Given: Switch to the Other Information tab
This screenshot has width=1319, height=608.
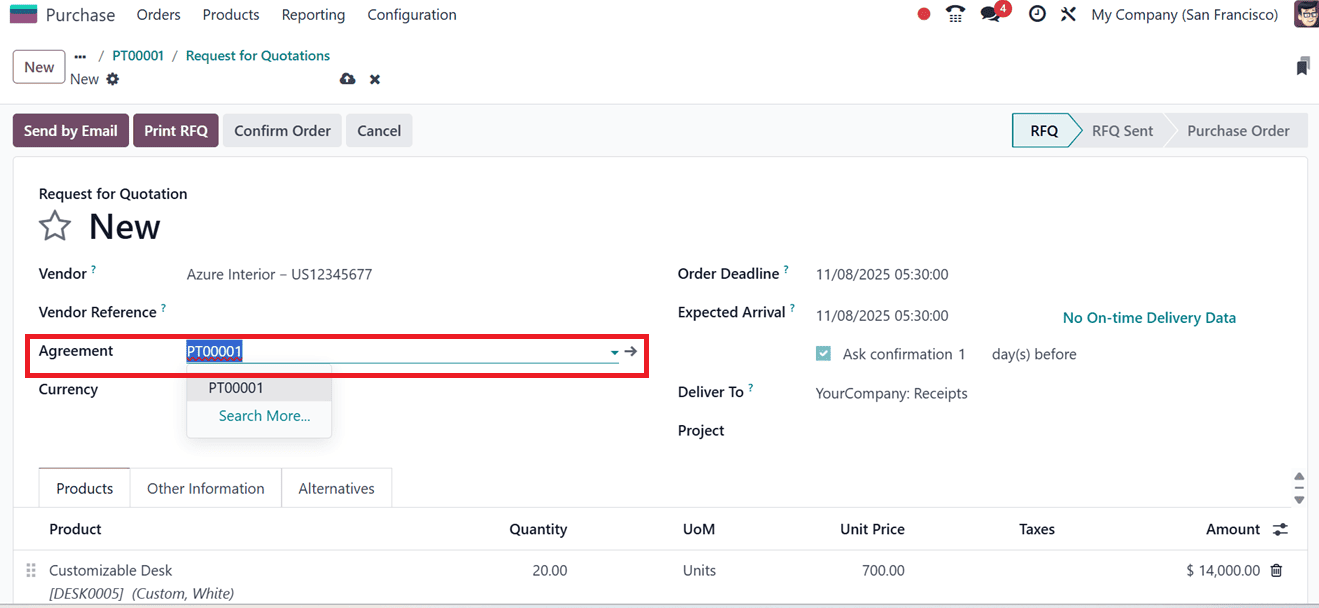Looking at the screenshot, I should [205, 488].
